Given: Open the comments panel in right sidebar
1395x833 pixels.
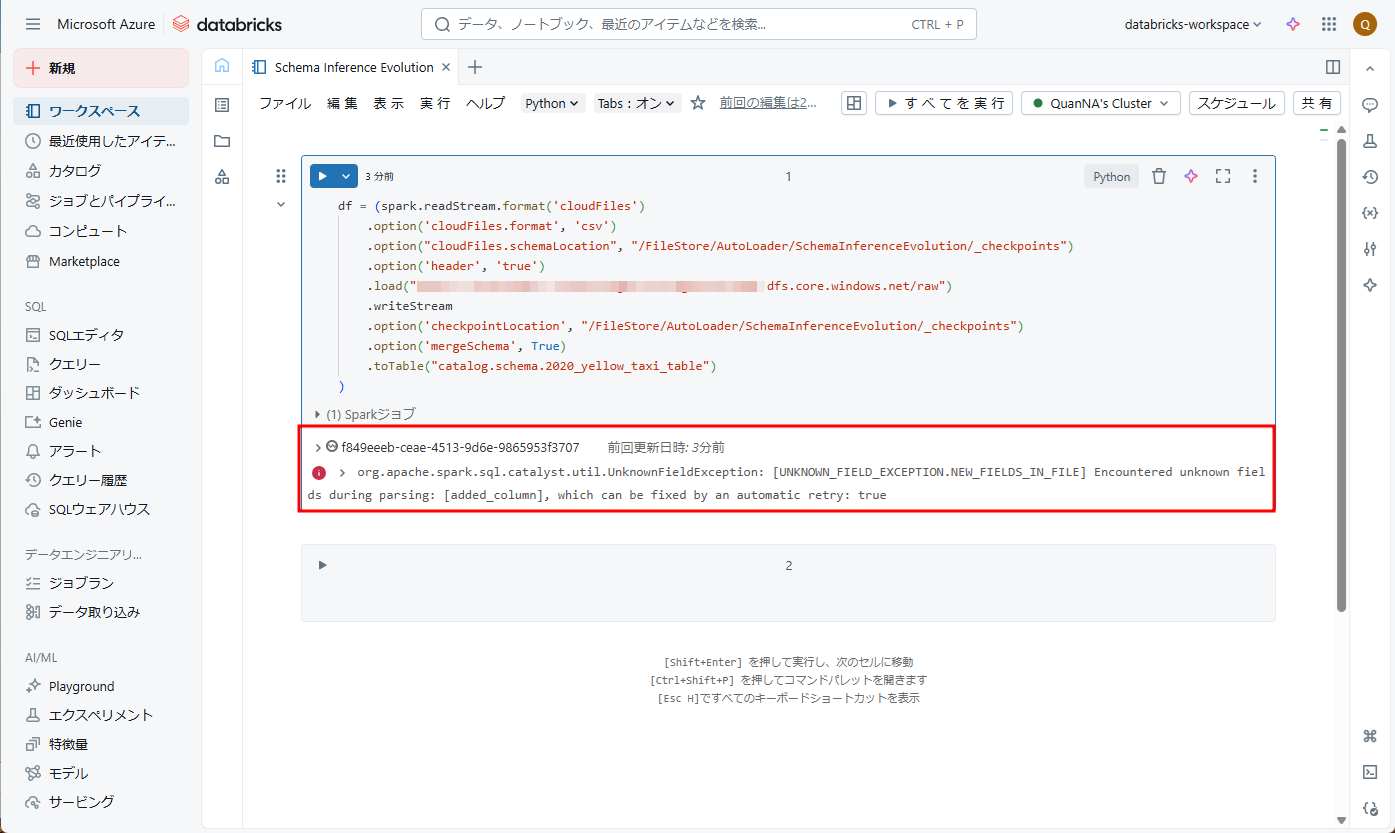Looking at the screenshot, I should (1370, 105).
